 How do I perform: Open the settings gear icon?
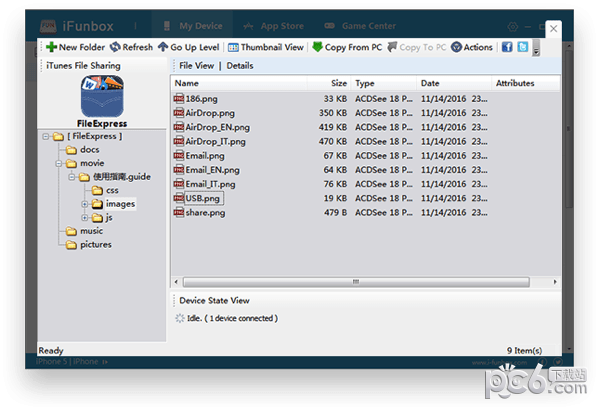coord(512,27)
